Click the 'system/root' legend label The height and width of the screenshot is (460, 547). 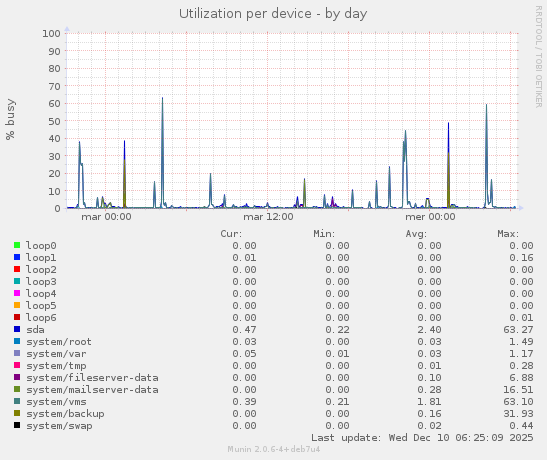coord(59,342)
